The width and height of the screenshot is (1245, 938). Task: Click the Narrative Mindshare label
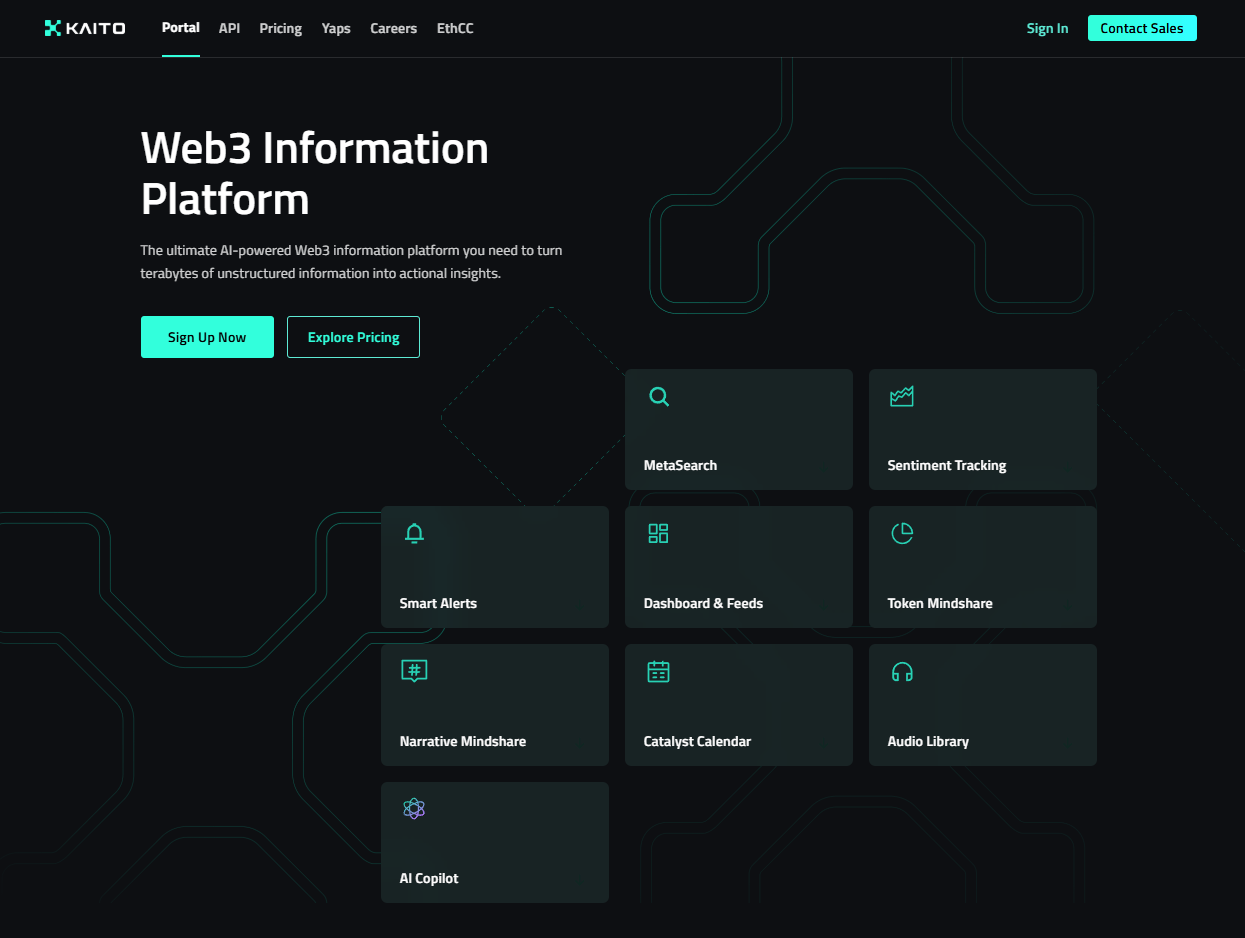pos(463,741)
